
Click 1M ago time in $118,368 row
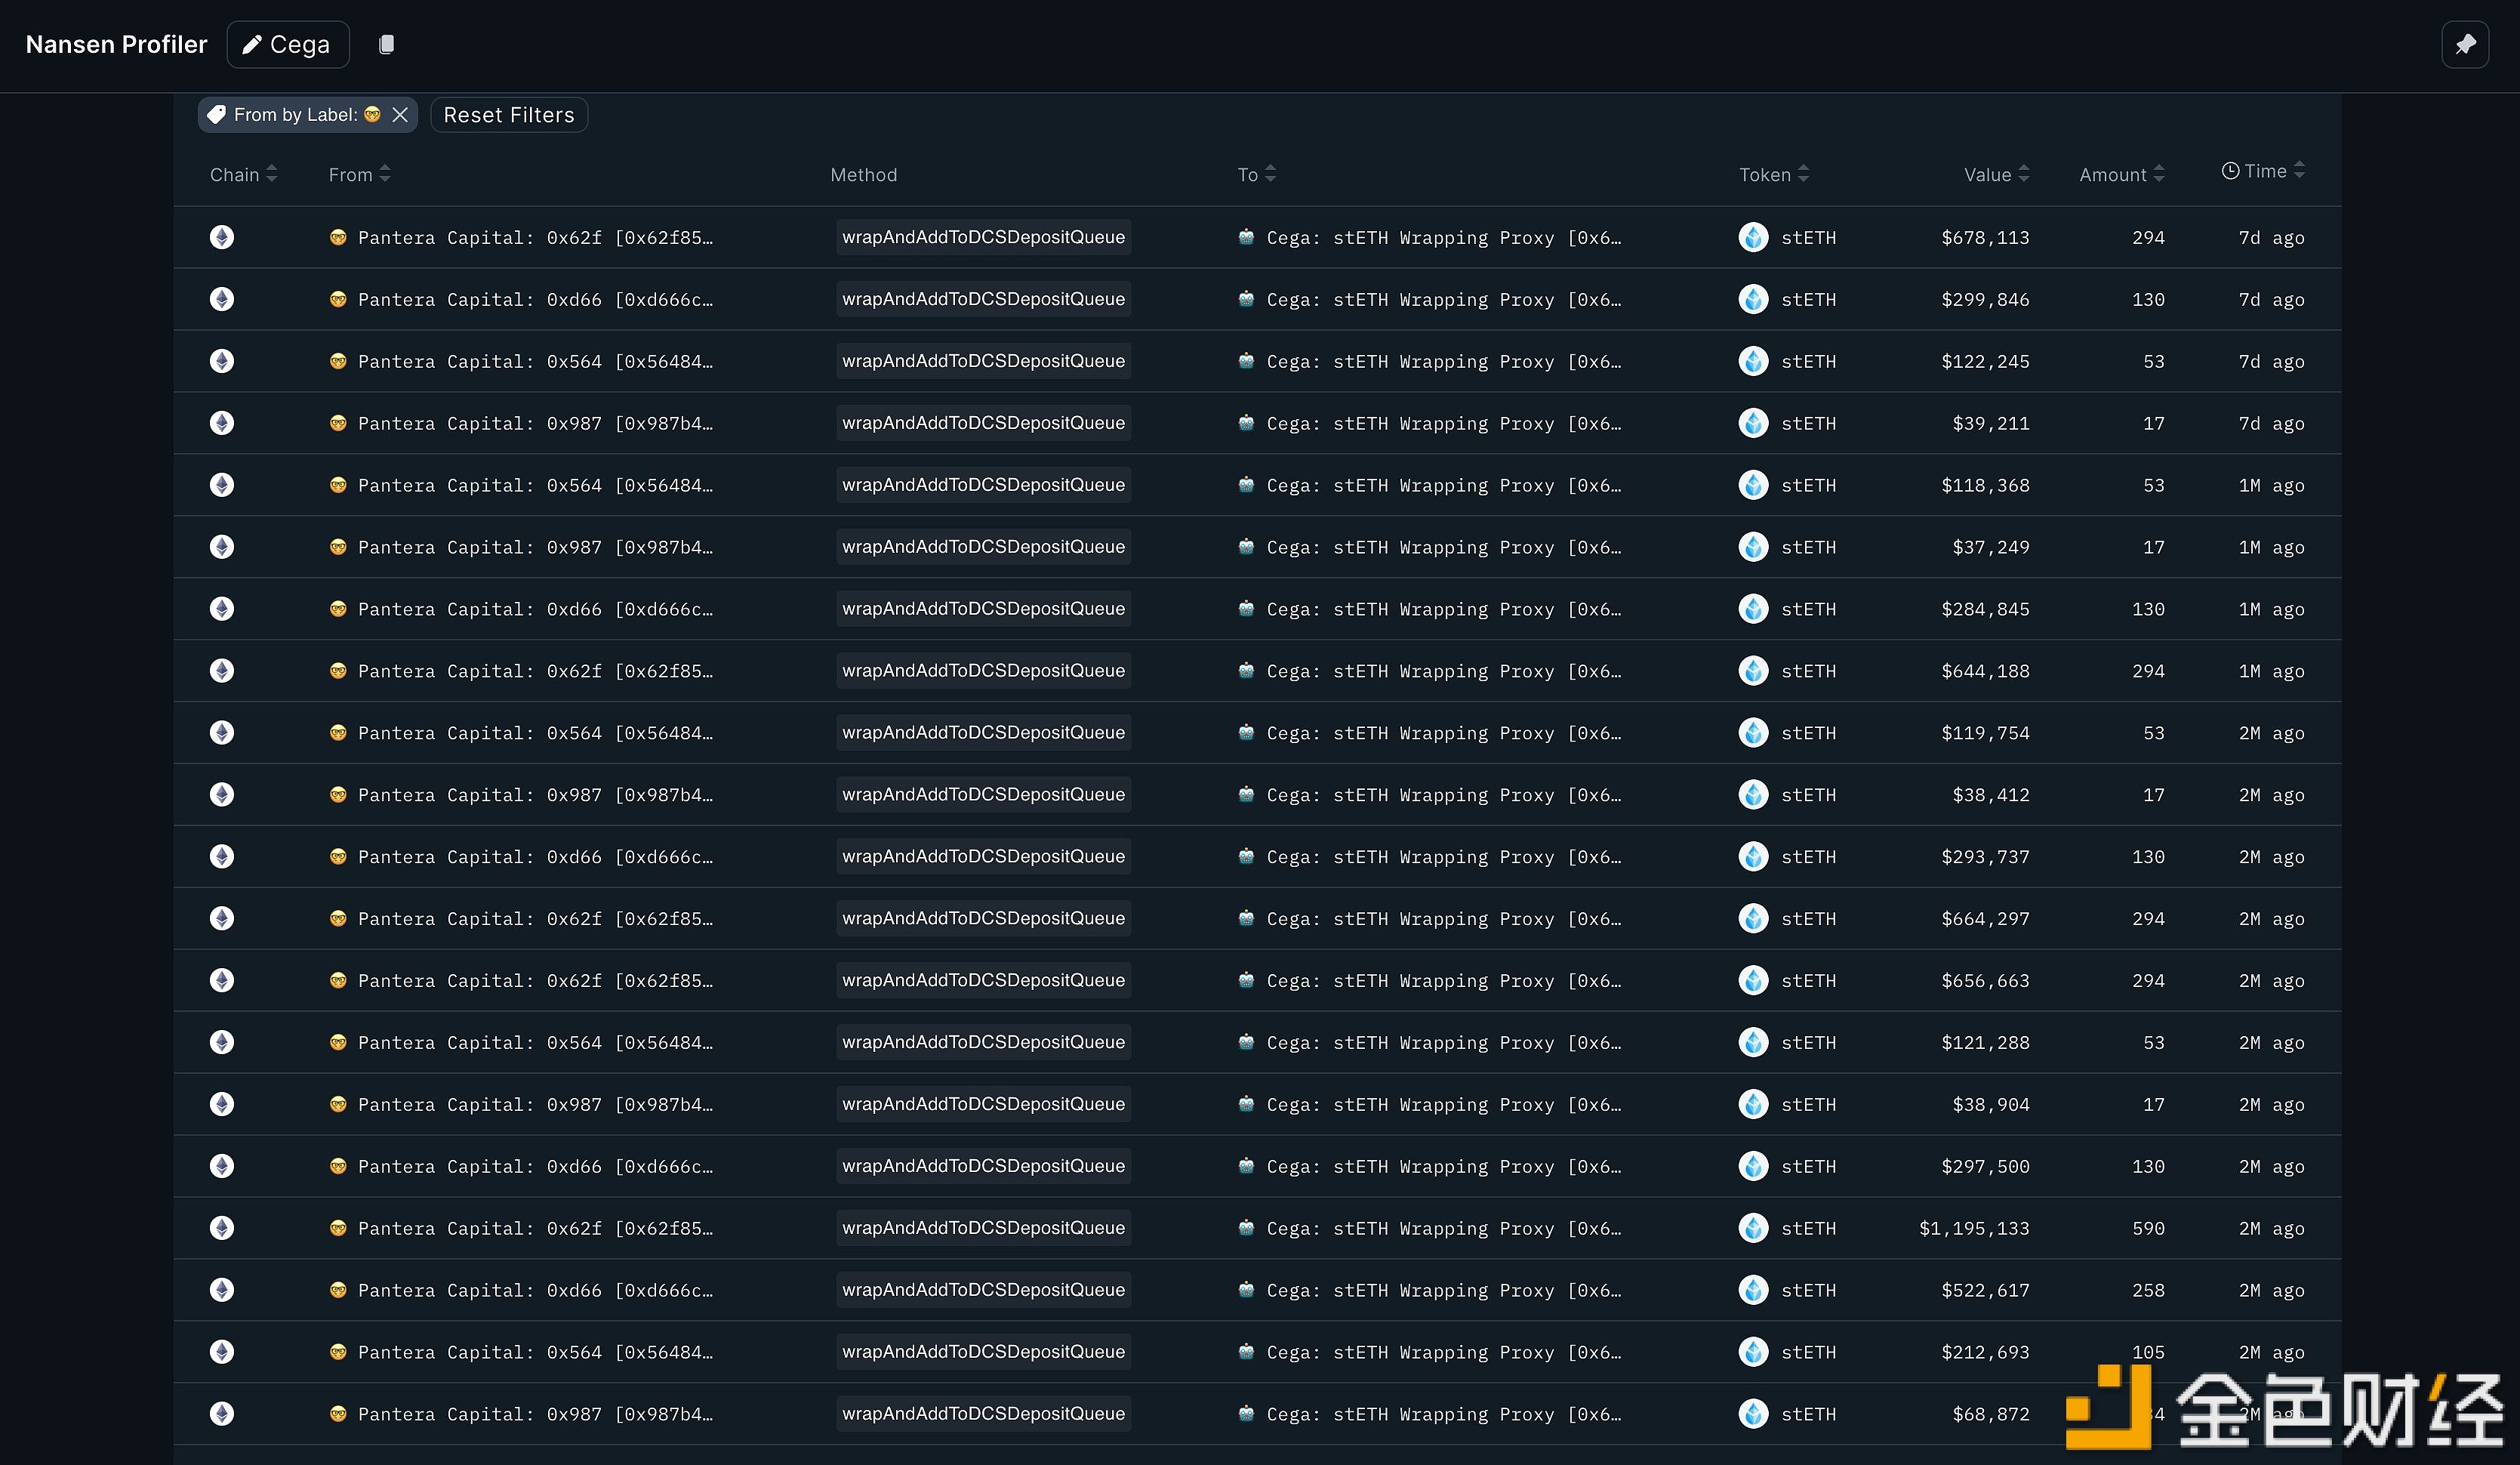(x=2271, y=486)
